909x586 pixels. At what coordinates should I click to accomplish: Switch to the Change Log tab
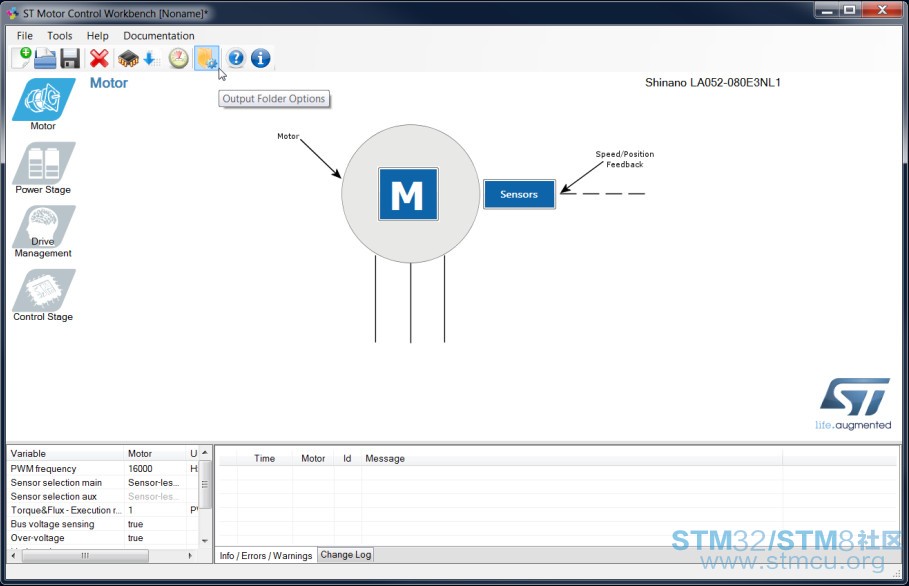pyautogui.click(x=346, y=555)
